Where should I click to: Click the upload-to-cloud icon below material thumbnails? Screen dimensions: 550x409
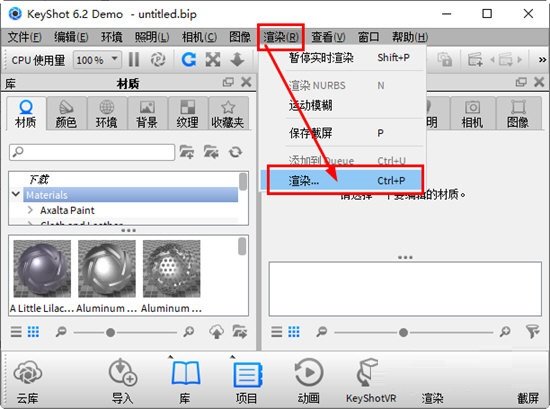coord(216,331)
